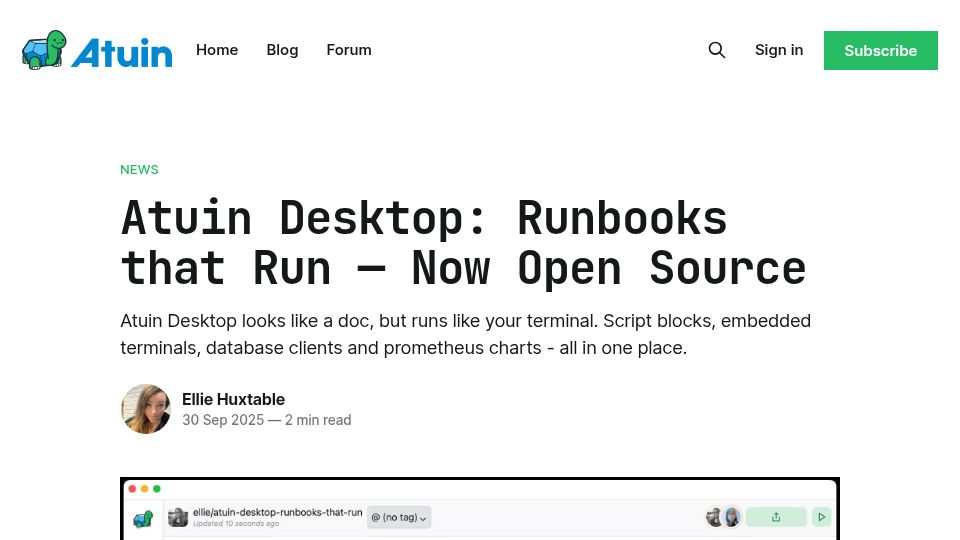Click the runbook owner avatar beside ellie/atuin-desktop
The image size is (960, 540).
click(x=178, y=517)
